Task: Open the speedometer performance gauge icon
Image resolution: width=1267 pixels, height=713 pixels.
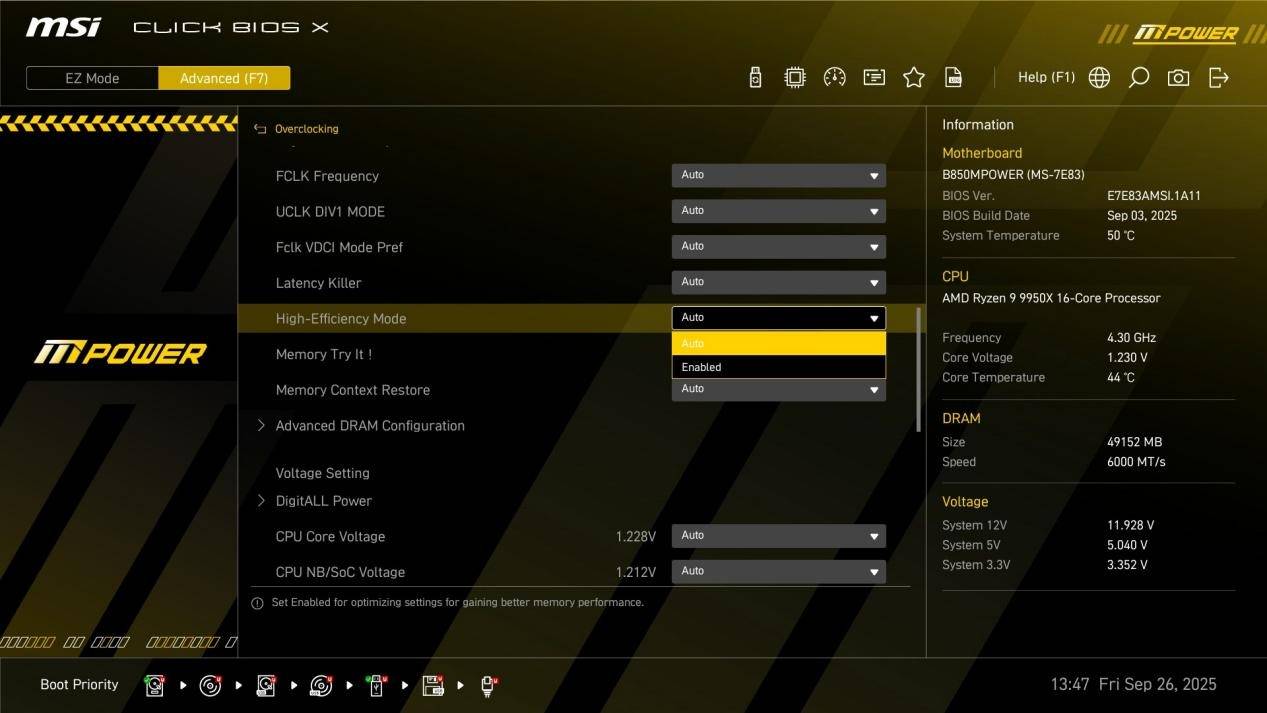Action: [834, 78]
